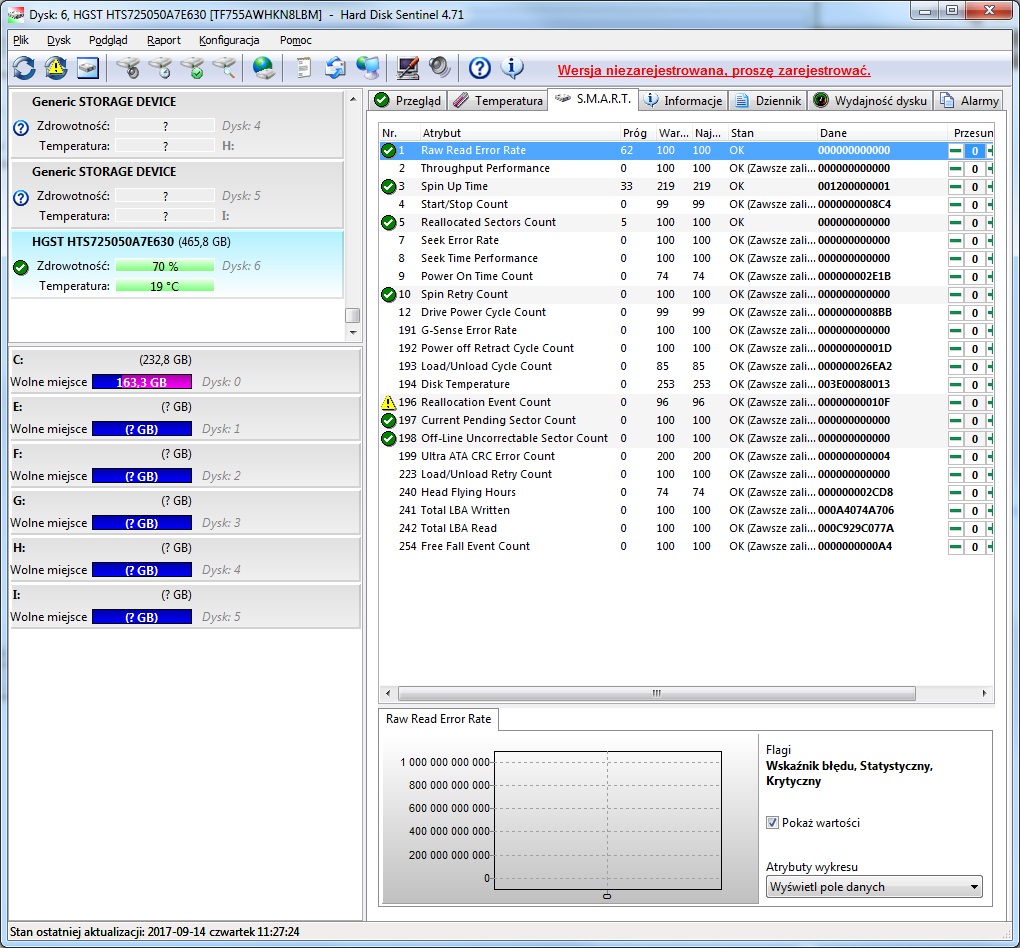Screen dimensions: 1020x948
Task: Sort by the Atrybut column header
Action: (x=518, y=133)
